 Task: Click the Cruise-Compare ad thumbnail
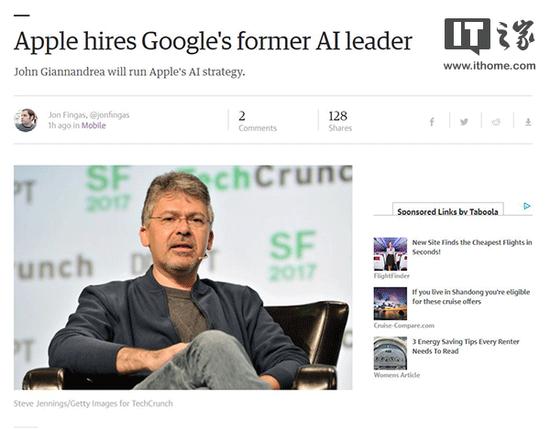tap(390, 303)
